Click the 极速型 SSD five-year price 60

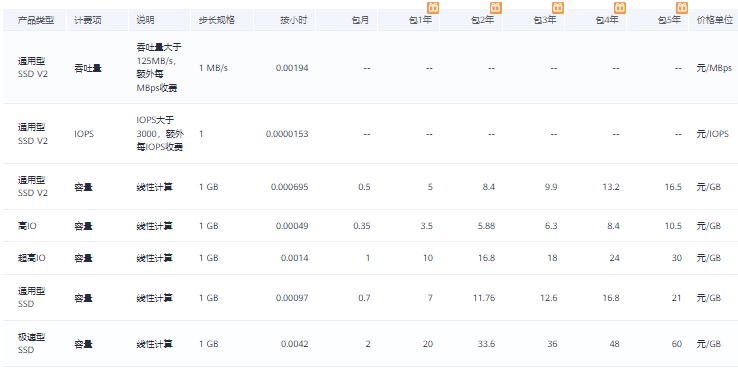click(676, 345)
